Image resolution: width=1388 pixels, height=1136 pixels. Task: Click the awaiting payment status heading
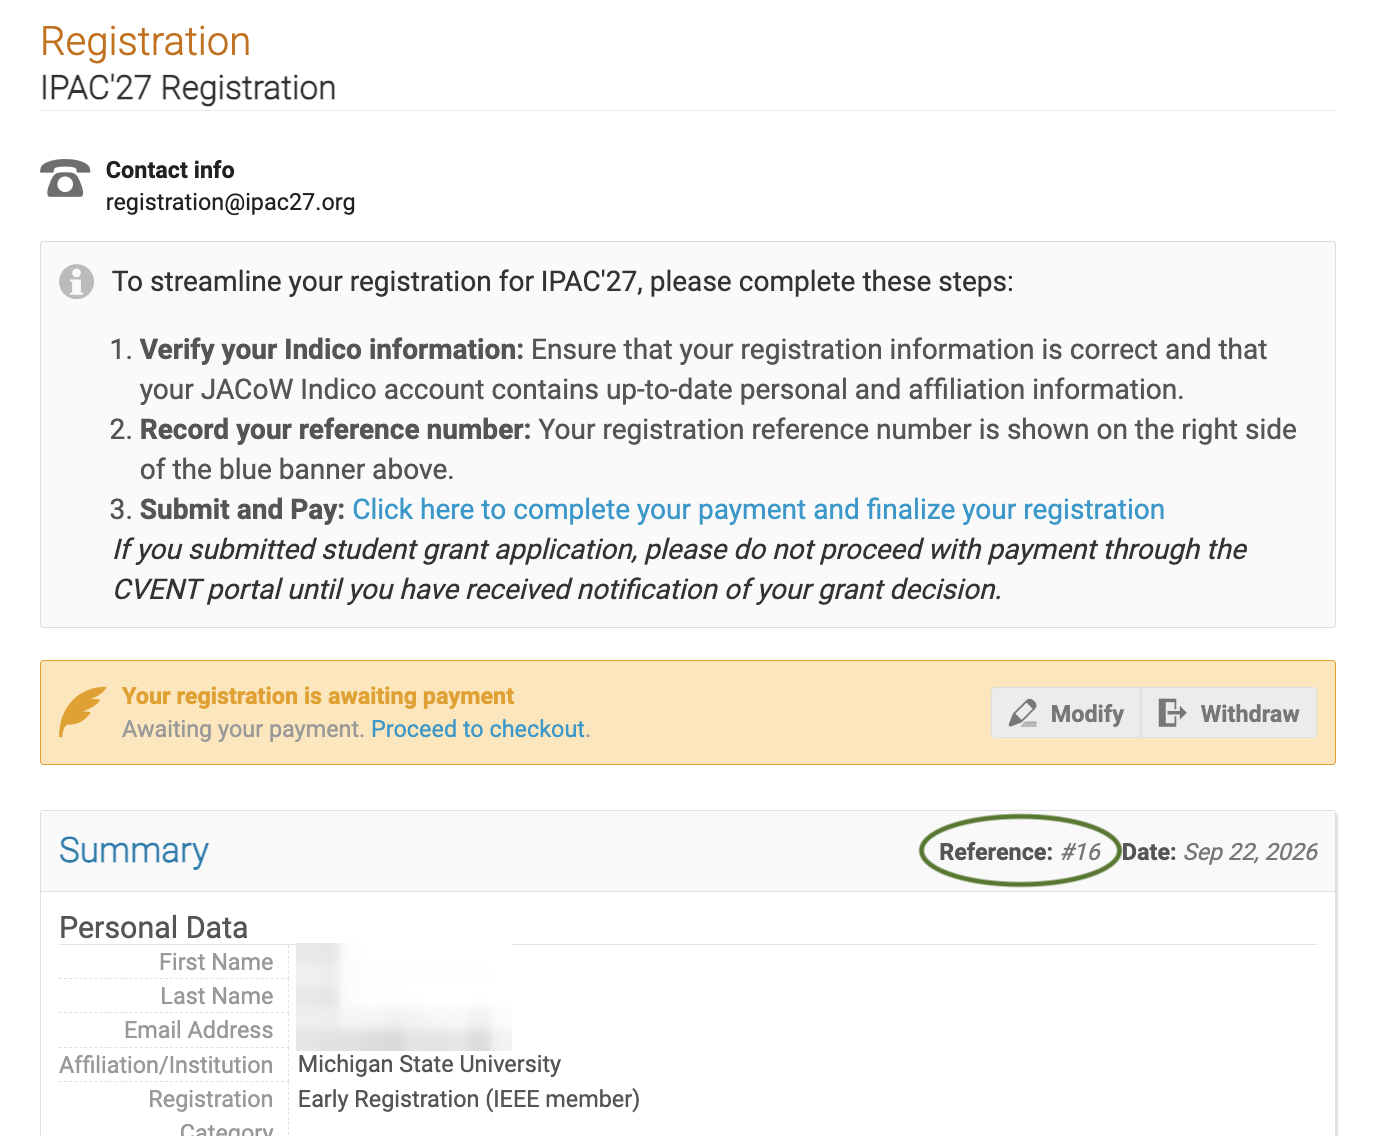coord(318,696)
